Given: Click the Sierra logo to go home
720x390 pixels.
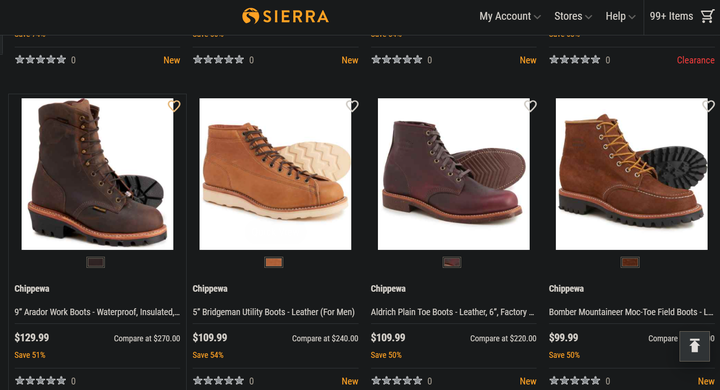Looking at the screenshot, I should pos(285,16).
